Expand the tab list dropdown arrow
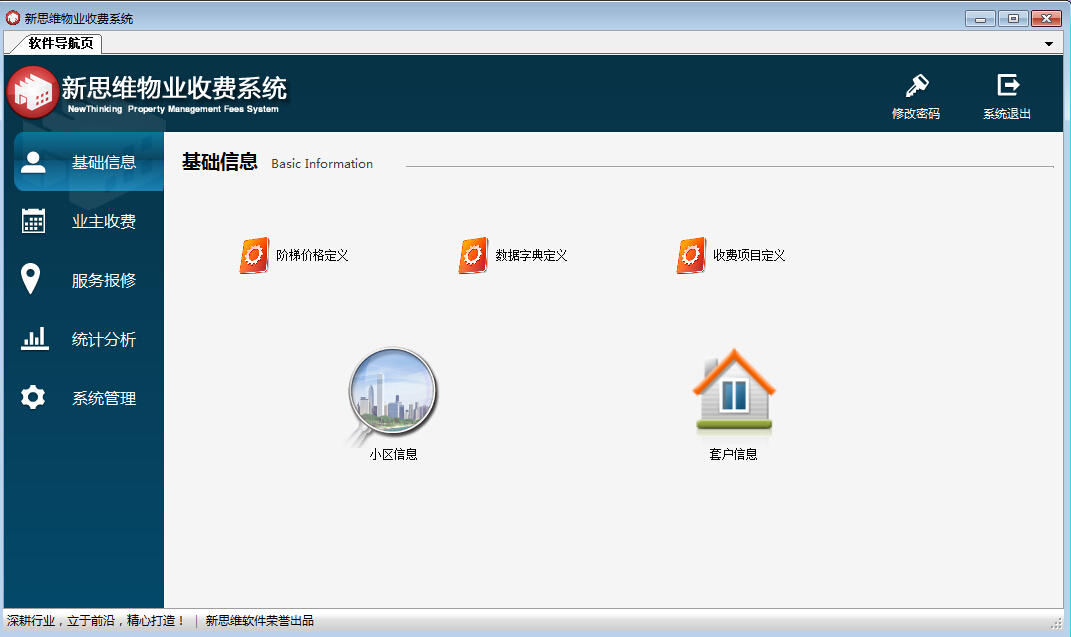This screenshot has width=1071, height=637. click(x=1048, y=44)
